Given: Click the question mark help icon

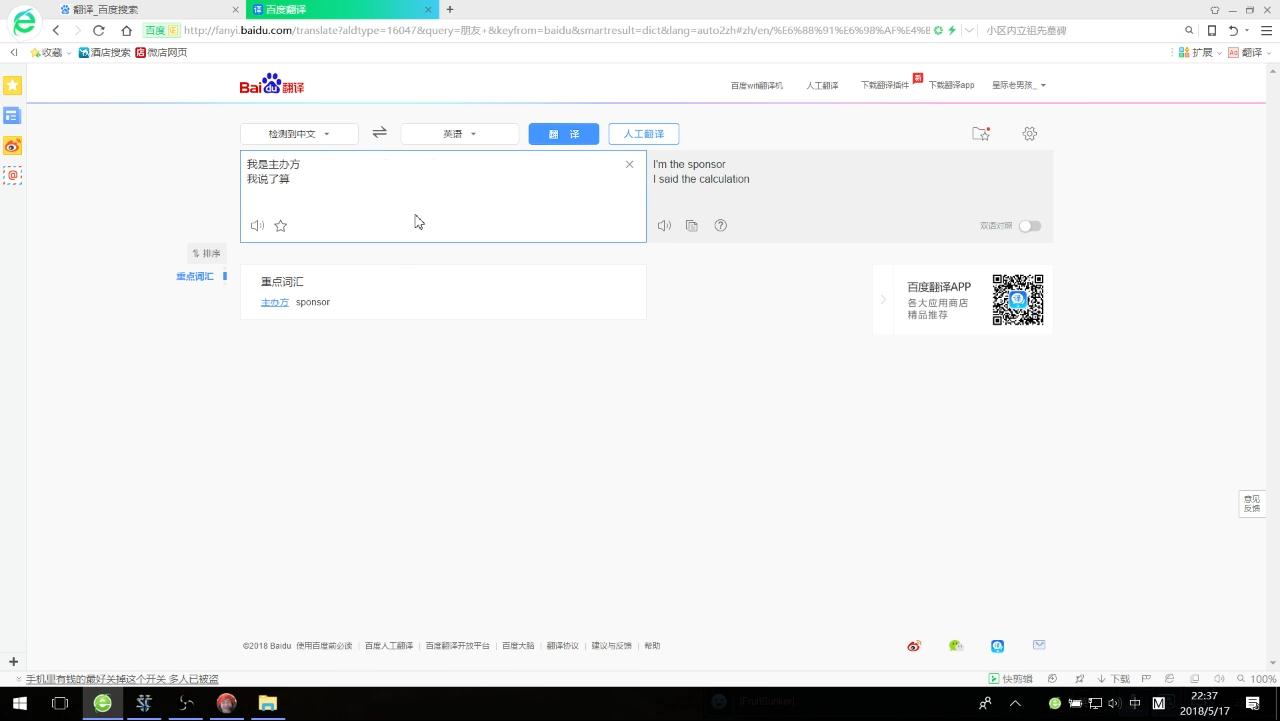Looking at the screenshot, I should (x=720, y=226).
